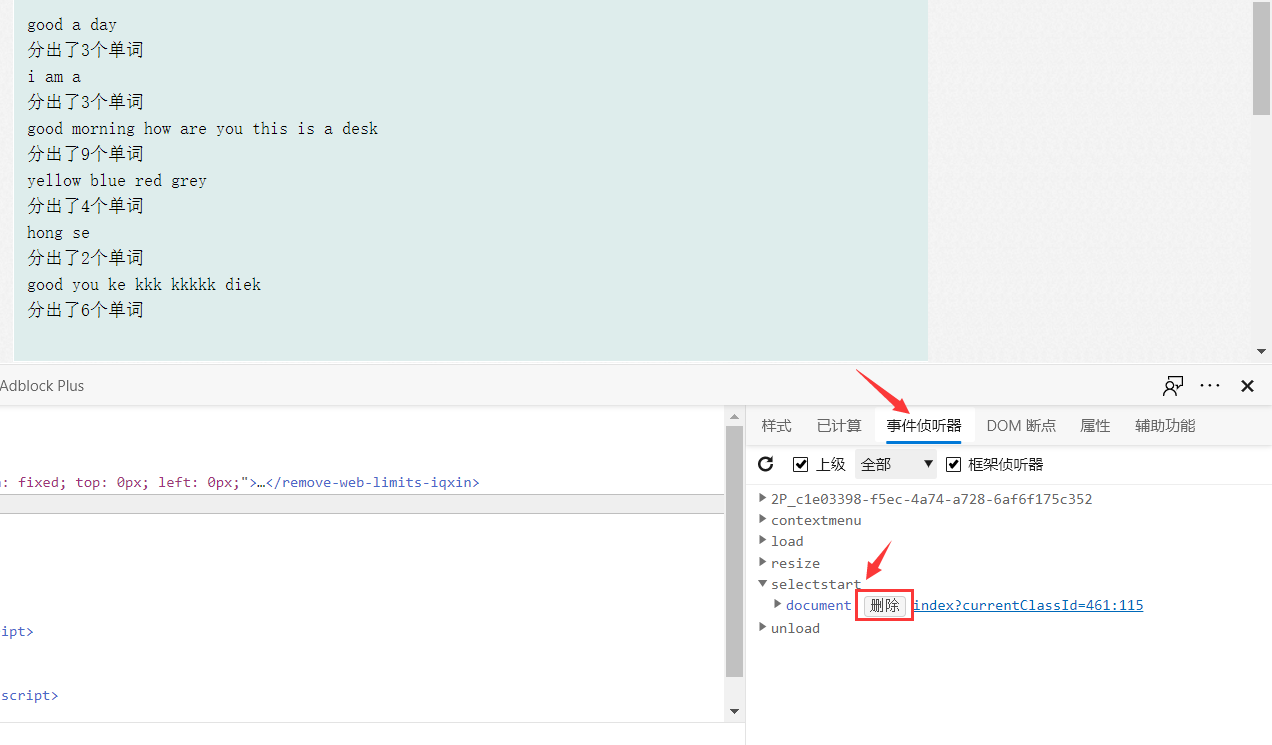Click the contextmenu event name
Screen dimensions: 1272x745
point(816,520)
